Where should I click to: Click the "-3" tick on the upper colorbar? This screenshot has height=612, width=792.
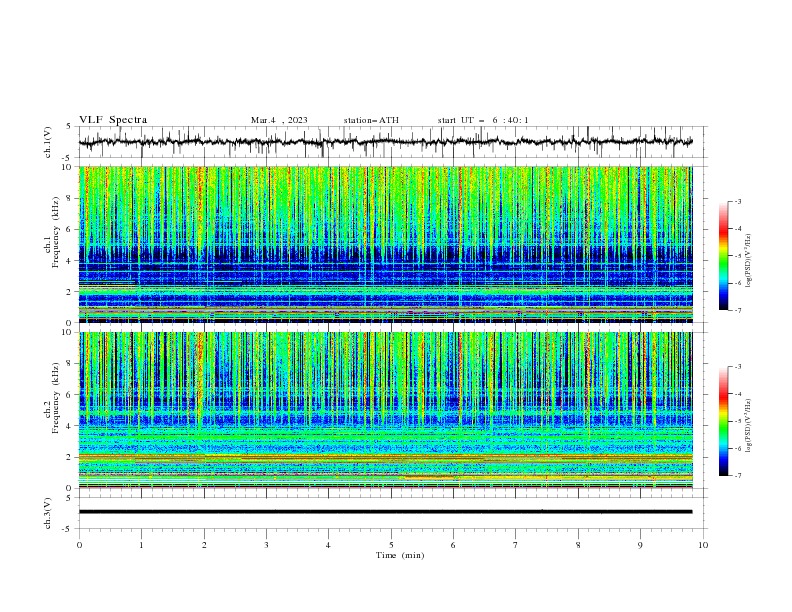point(737,201)
